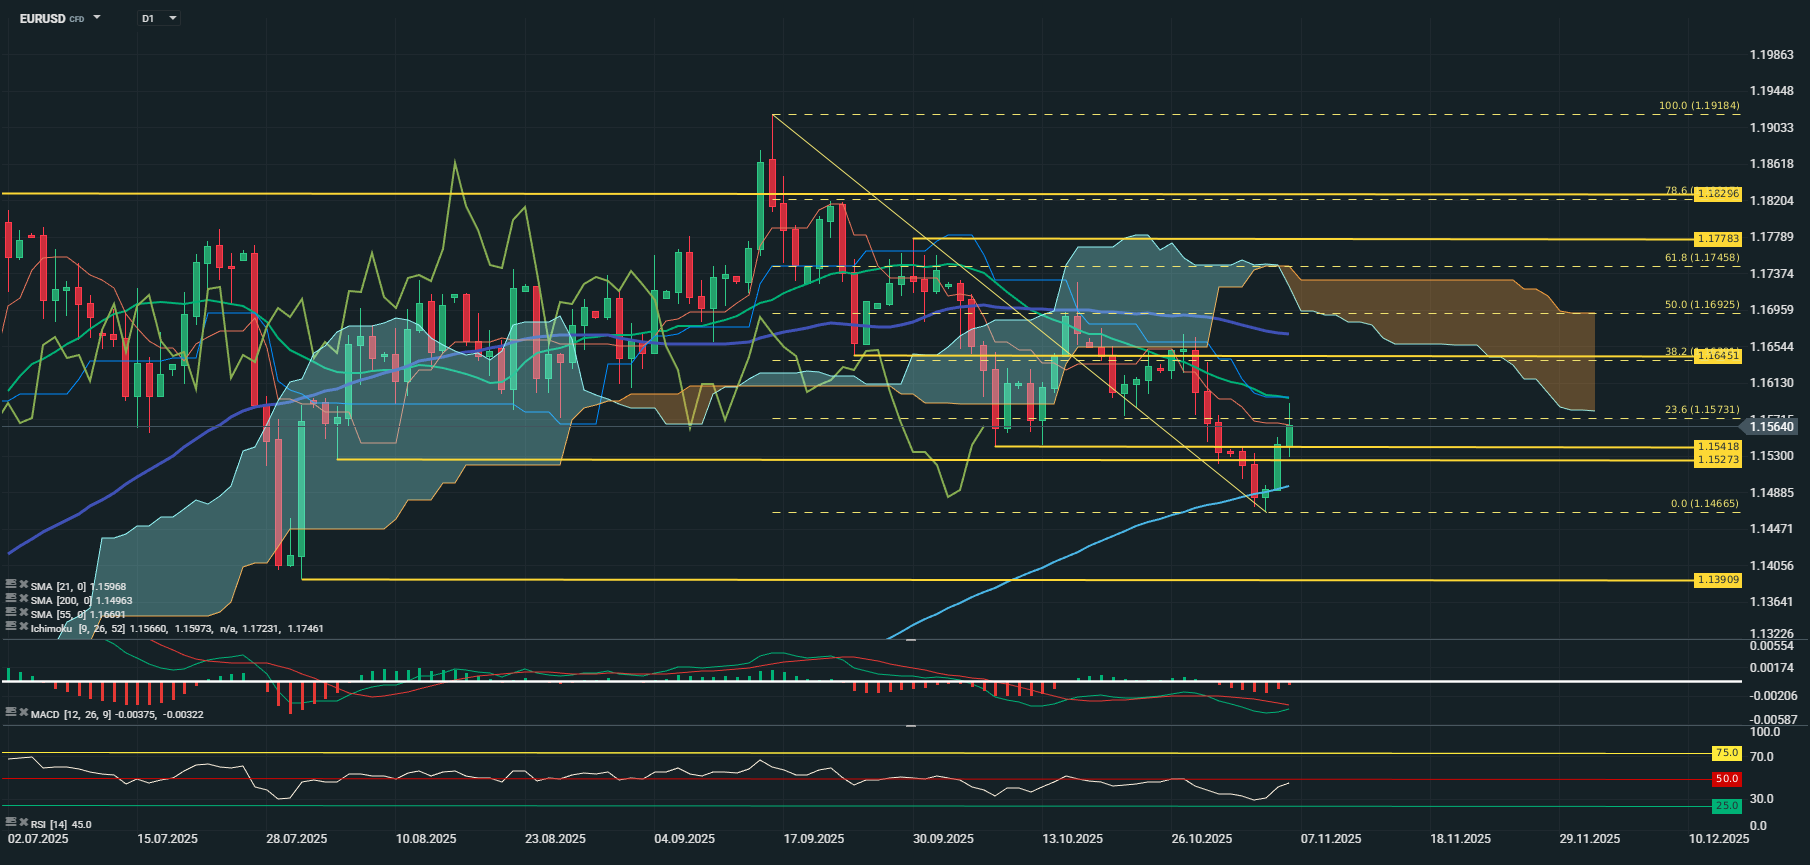
Task: Open MACD indicator settings icon
Action: (11, 712)
